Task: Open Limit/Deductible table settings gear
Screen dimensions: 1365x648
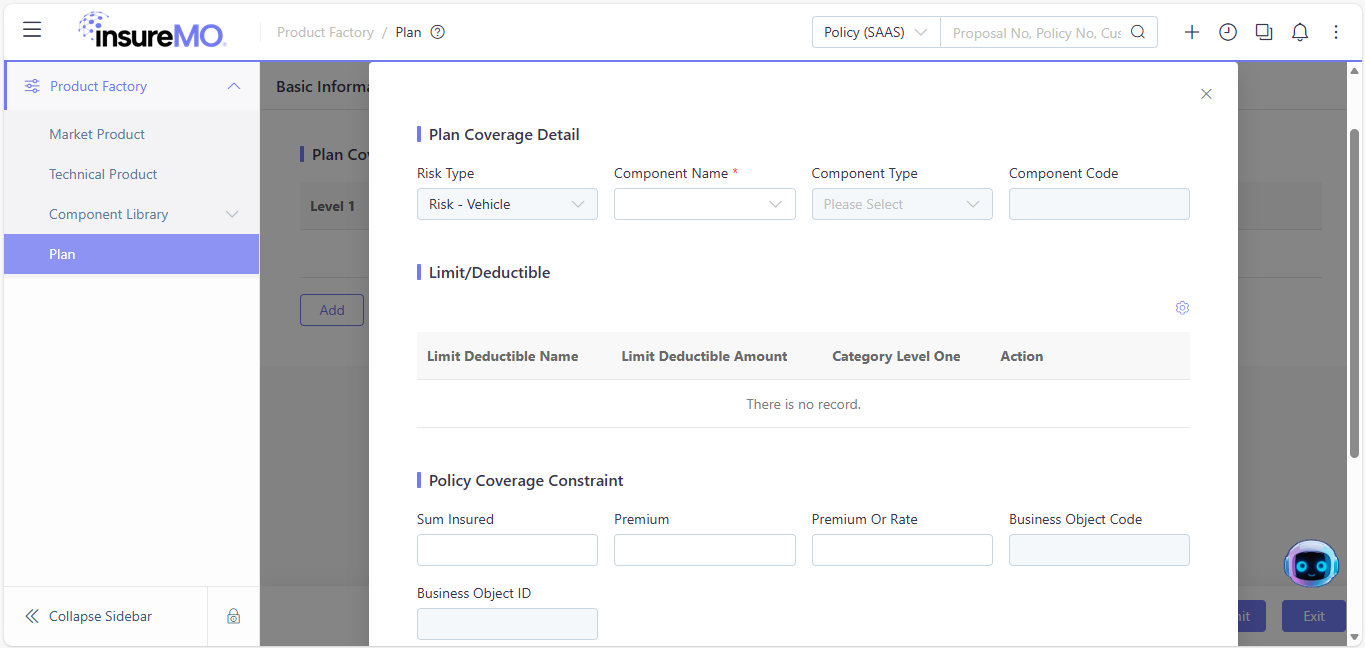Action: point(1182,308)
